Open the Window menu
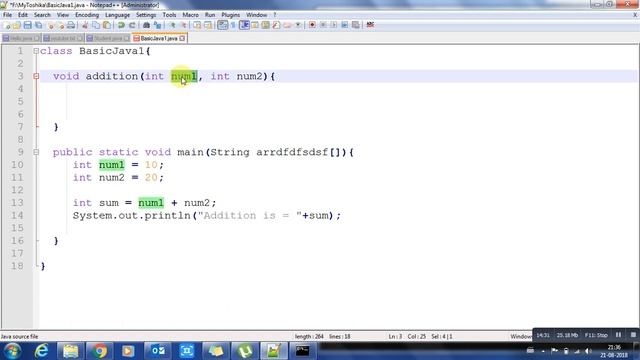The height and width of the screenshot is (360, 640). (256, 15)
